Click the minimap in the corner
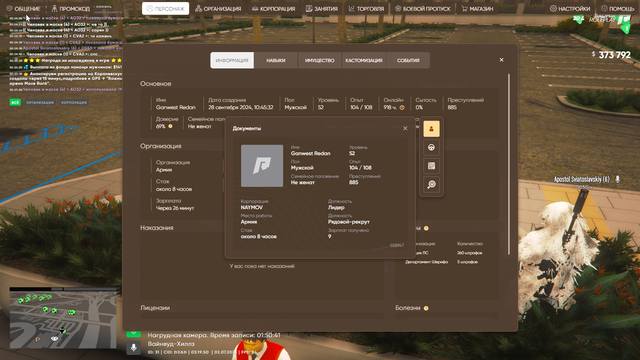Viewport: 640px width, 360px height. click(63, 318)
